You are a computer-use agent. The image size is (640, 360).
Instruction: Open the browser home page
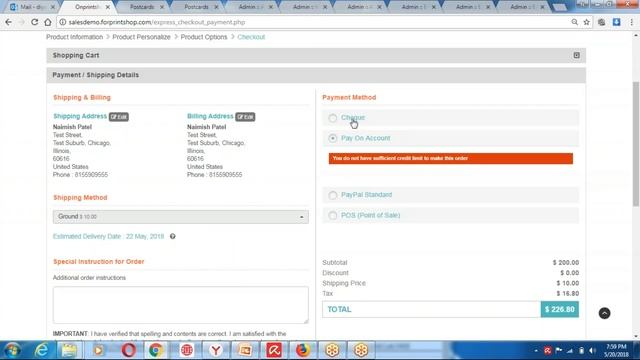point(48,22)
